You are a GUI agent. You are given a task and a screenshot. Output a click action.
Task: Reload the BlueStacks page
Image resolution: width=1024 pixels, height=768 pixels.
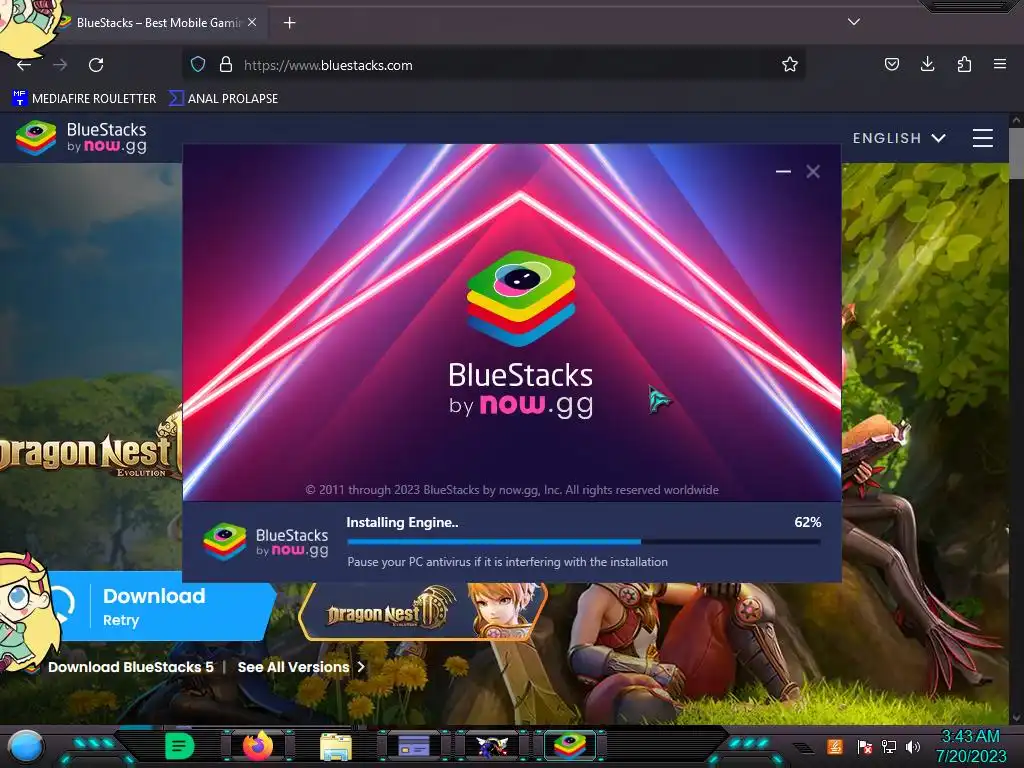point(96,65)
